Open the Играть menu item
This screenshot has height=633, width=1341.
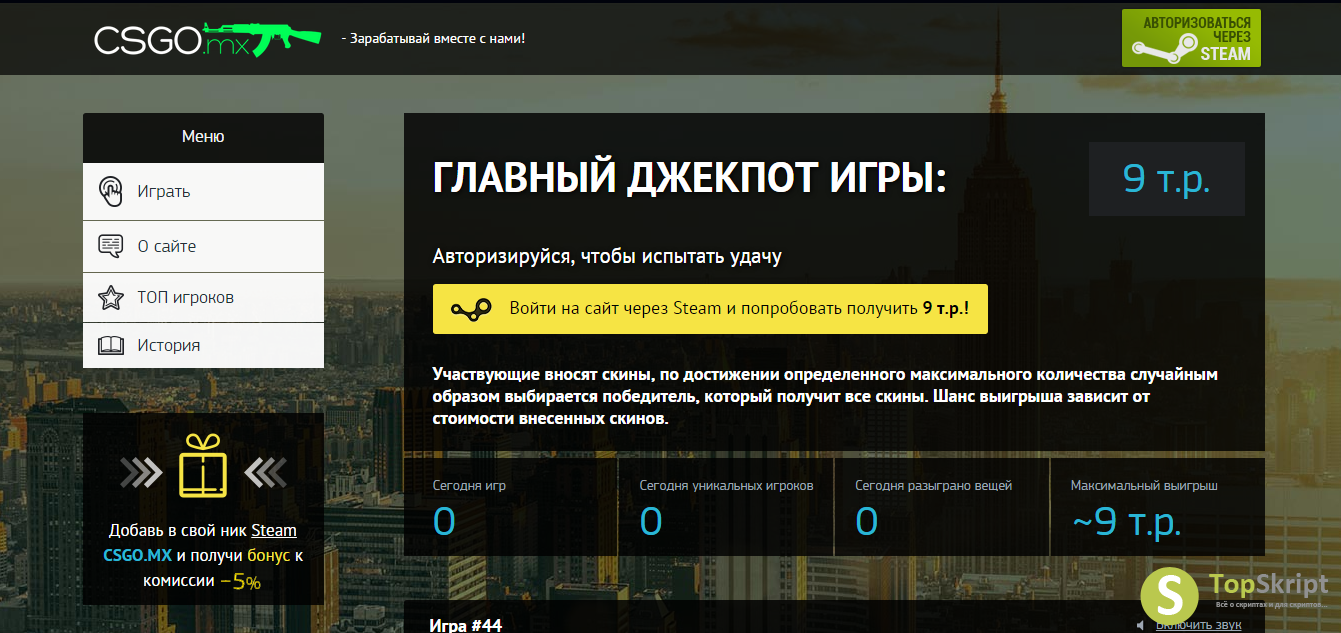(x=203, y=191)
